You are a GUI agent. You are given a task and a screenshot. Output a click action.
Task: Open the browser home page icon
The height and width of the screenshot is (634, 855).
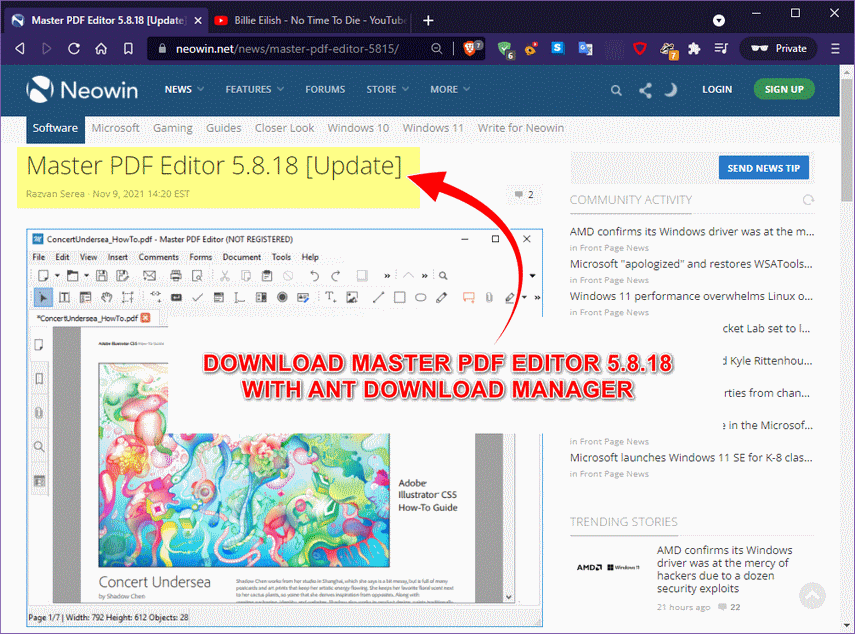click(101, 49)
